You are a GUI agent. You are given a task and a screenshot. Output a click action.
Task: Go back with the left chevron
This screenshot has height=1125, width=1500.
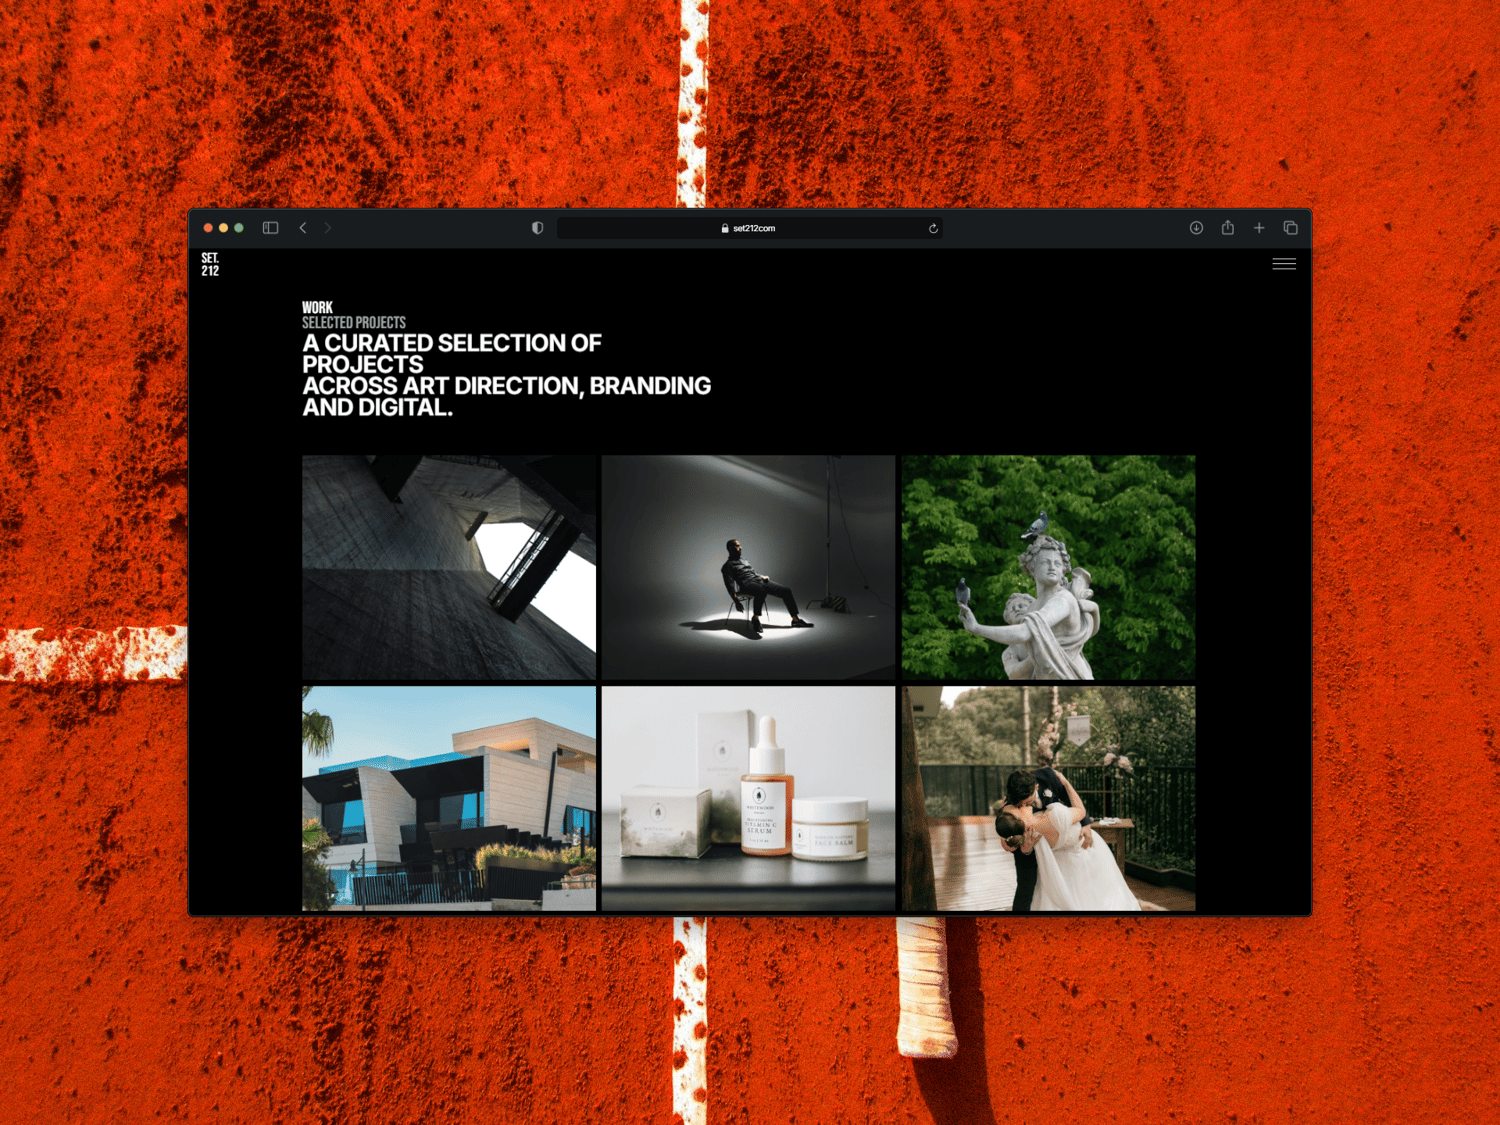(303, 228)
